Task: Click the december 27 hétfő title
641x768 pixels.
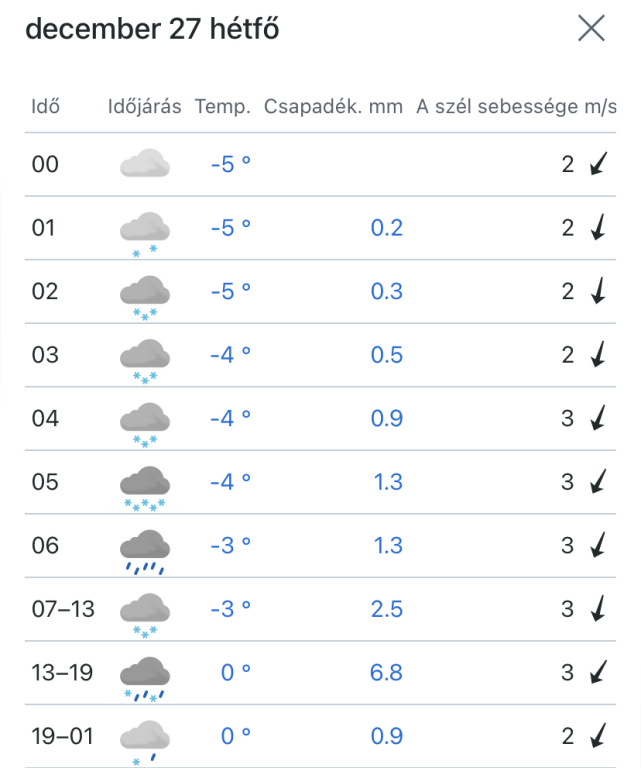Action: point(152,30)
